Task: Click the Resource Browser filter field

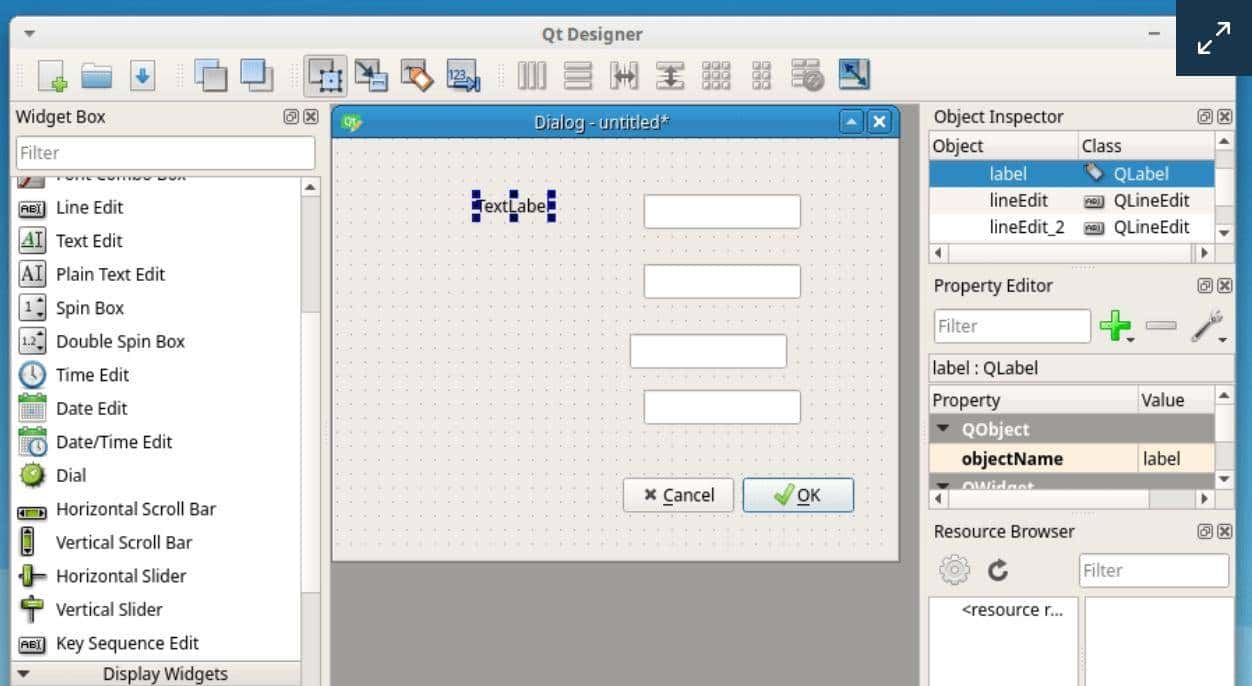Action: [1154, 570]
